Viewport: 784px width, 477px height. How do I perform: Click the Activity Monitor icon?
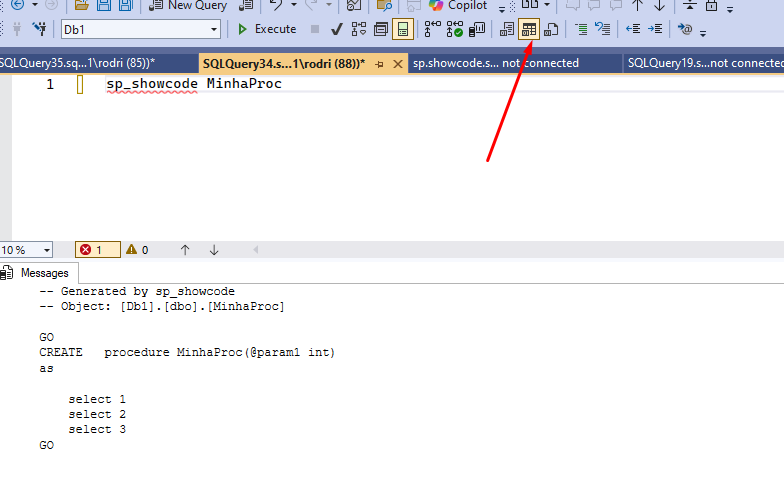[x=354, y=5]
